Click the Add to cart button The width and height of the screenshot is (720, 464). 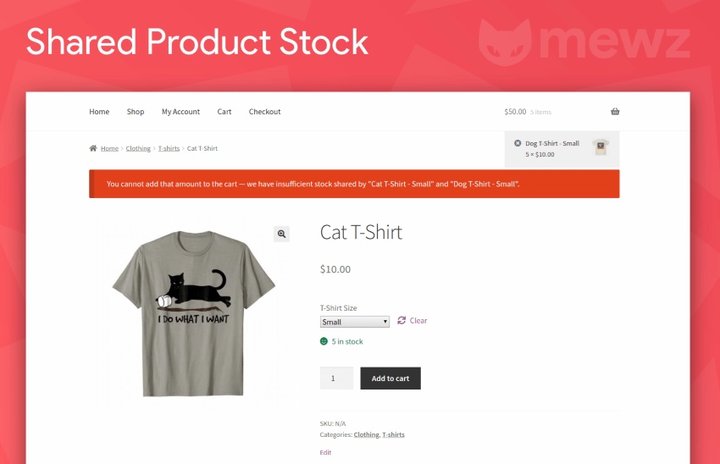(x=390, y=378)
